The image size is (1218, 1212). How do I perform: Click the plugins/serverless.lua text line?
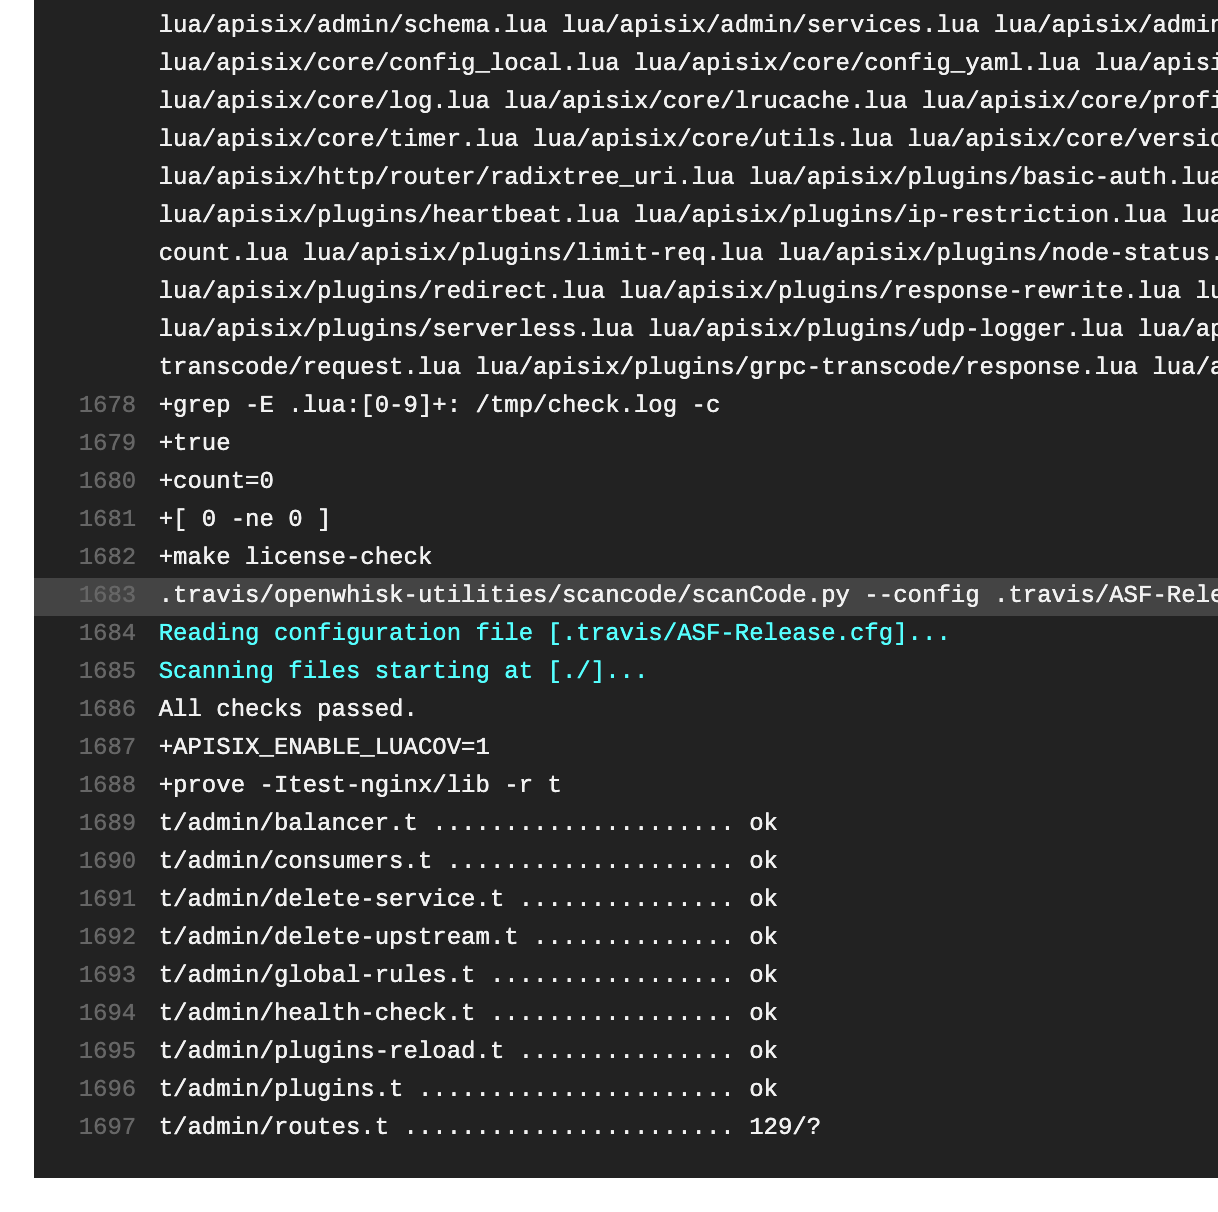coord(688,329)
